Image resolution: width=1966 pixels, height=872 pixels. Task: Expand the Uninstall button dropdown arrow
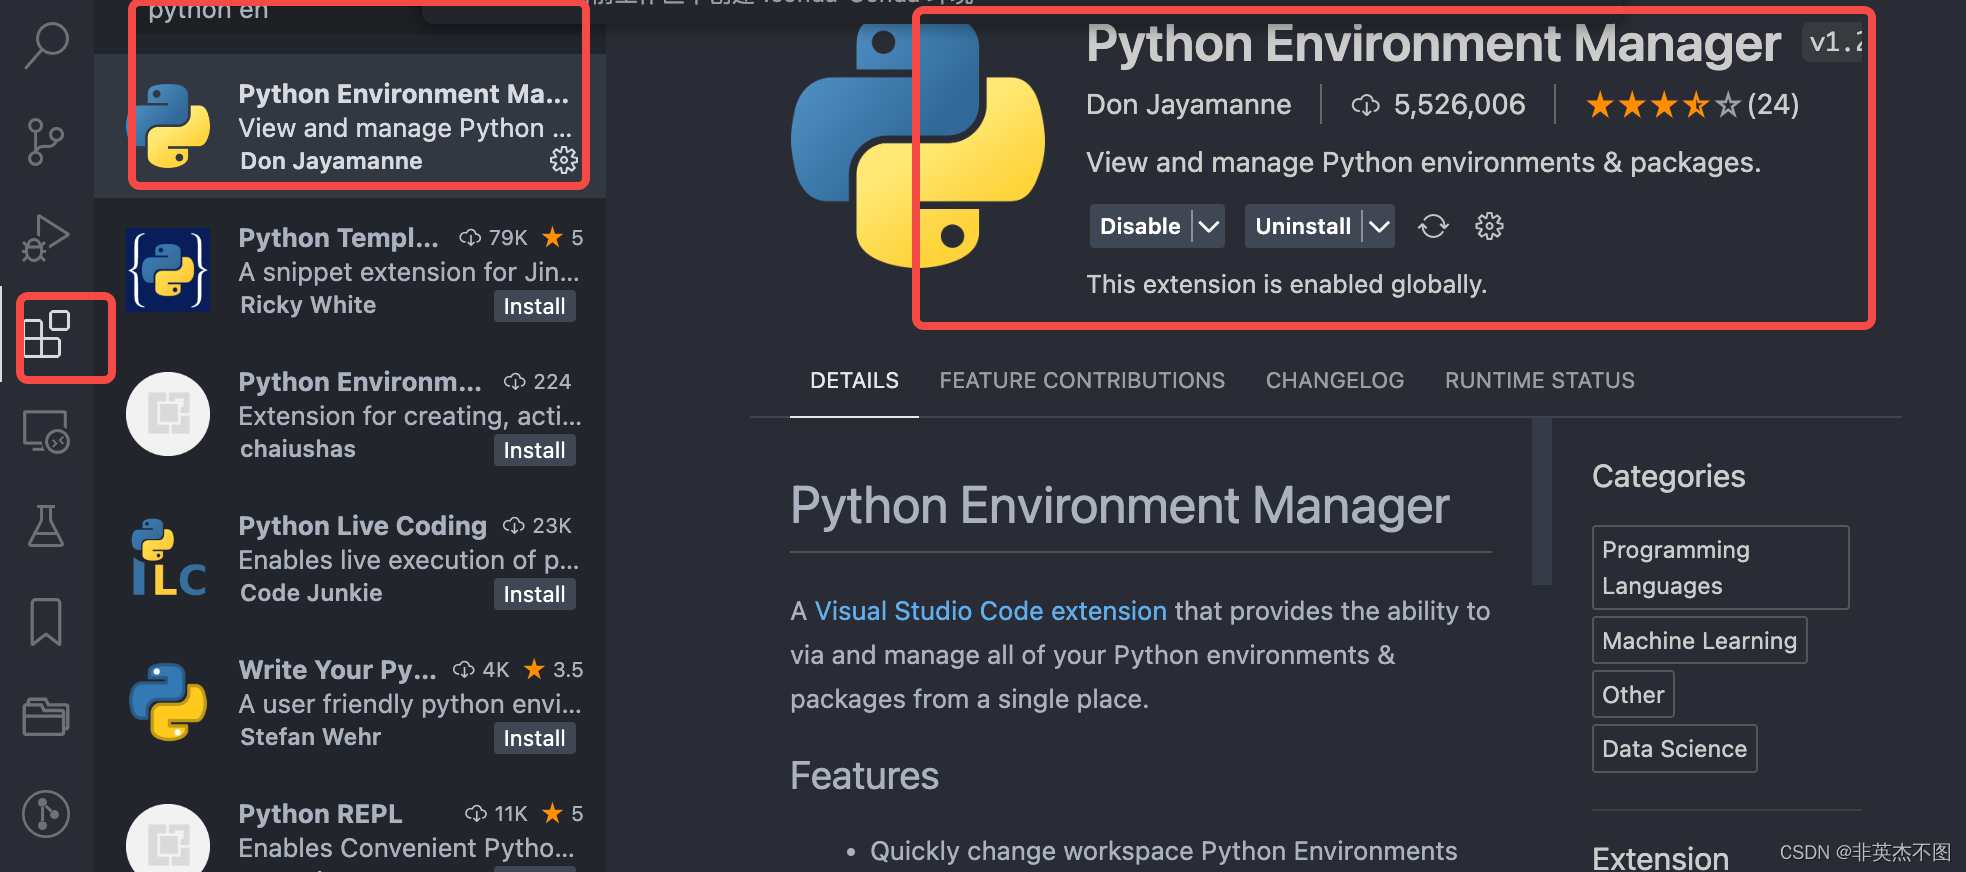click(1379, 226)
